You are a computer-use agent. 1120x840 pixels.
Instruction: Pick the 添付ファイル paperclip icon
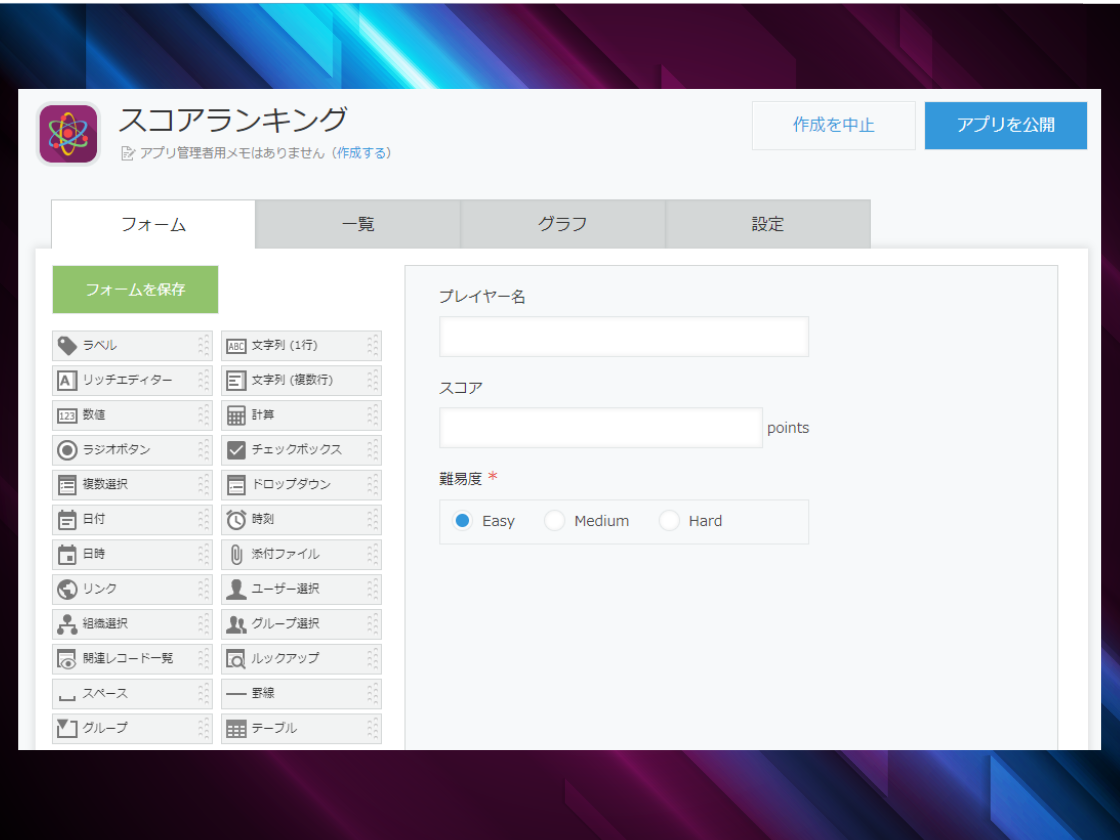coord(236,554)
